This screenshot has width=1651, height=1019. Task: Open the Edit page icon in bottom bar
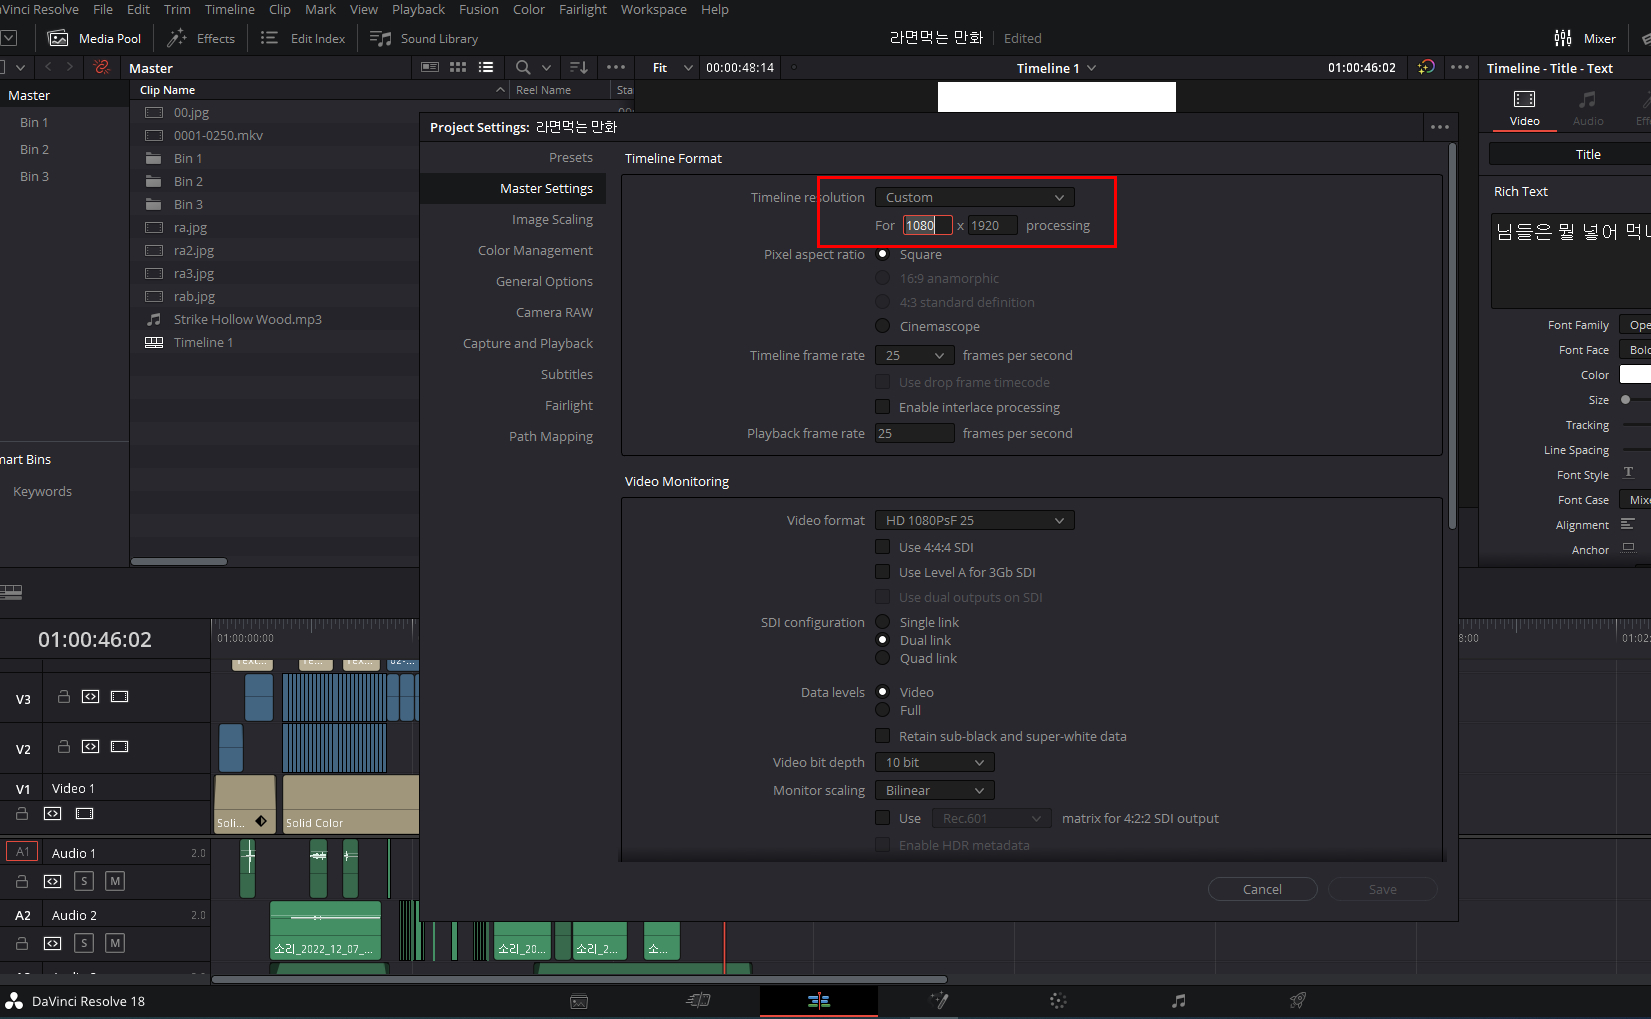818,1000
